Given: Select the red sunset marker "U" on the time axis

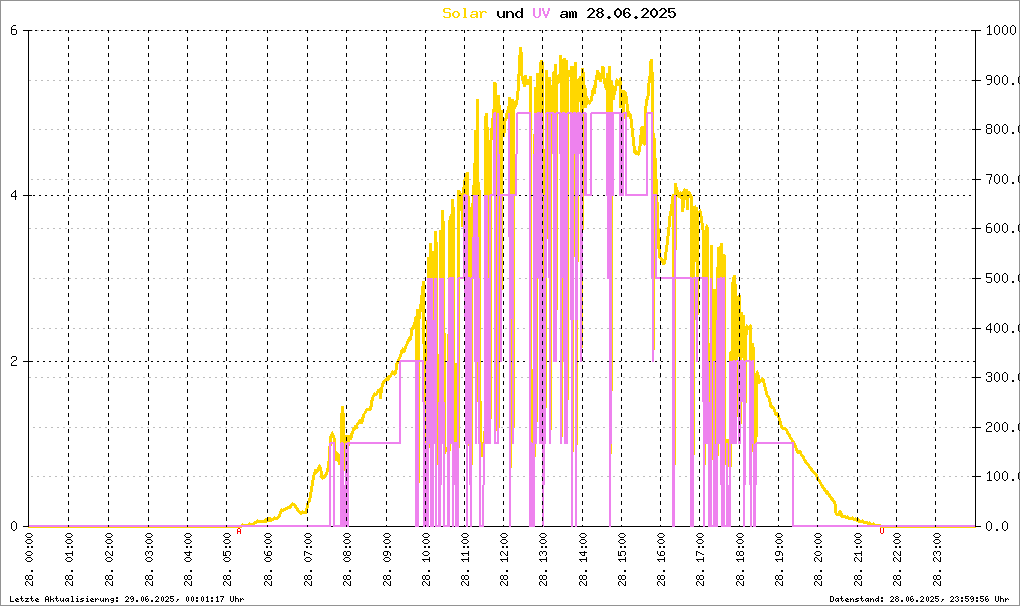Looking at the screenshot, I should 882,531.
